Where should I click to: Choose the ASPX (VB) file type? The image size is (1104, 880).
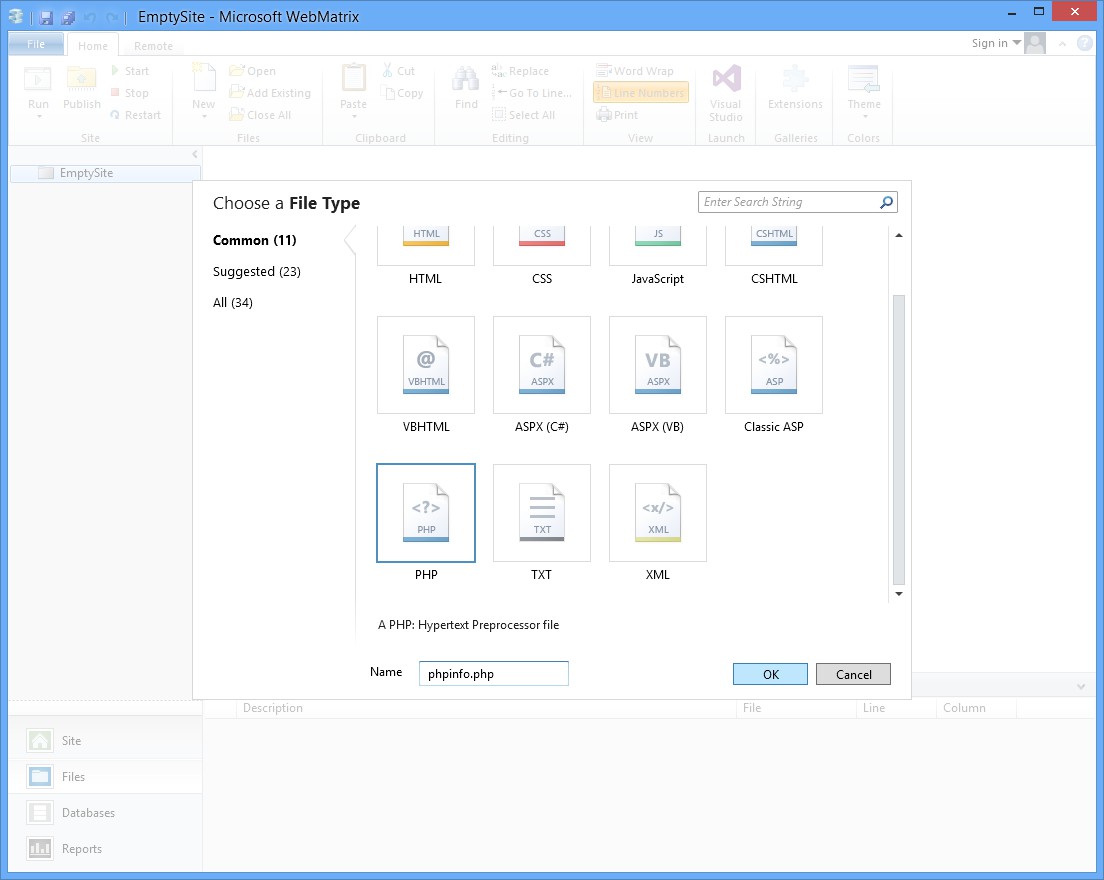658,365
